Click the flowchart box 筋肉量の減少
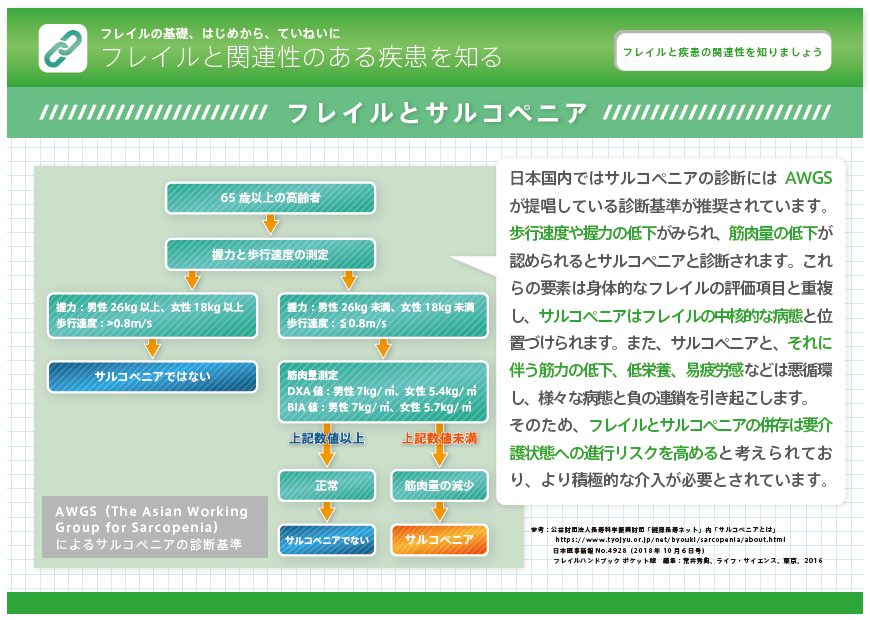Screen dimensions: 870x620 click(x=439, y=486)
